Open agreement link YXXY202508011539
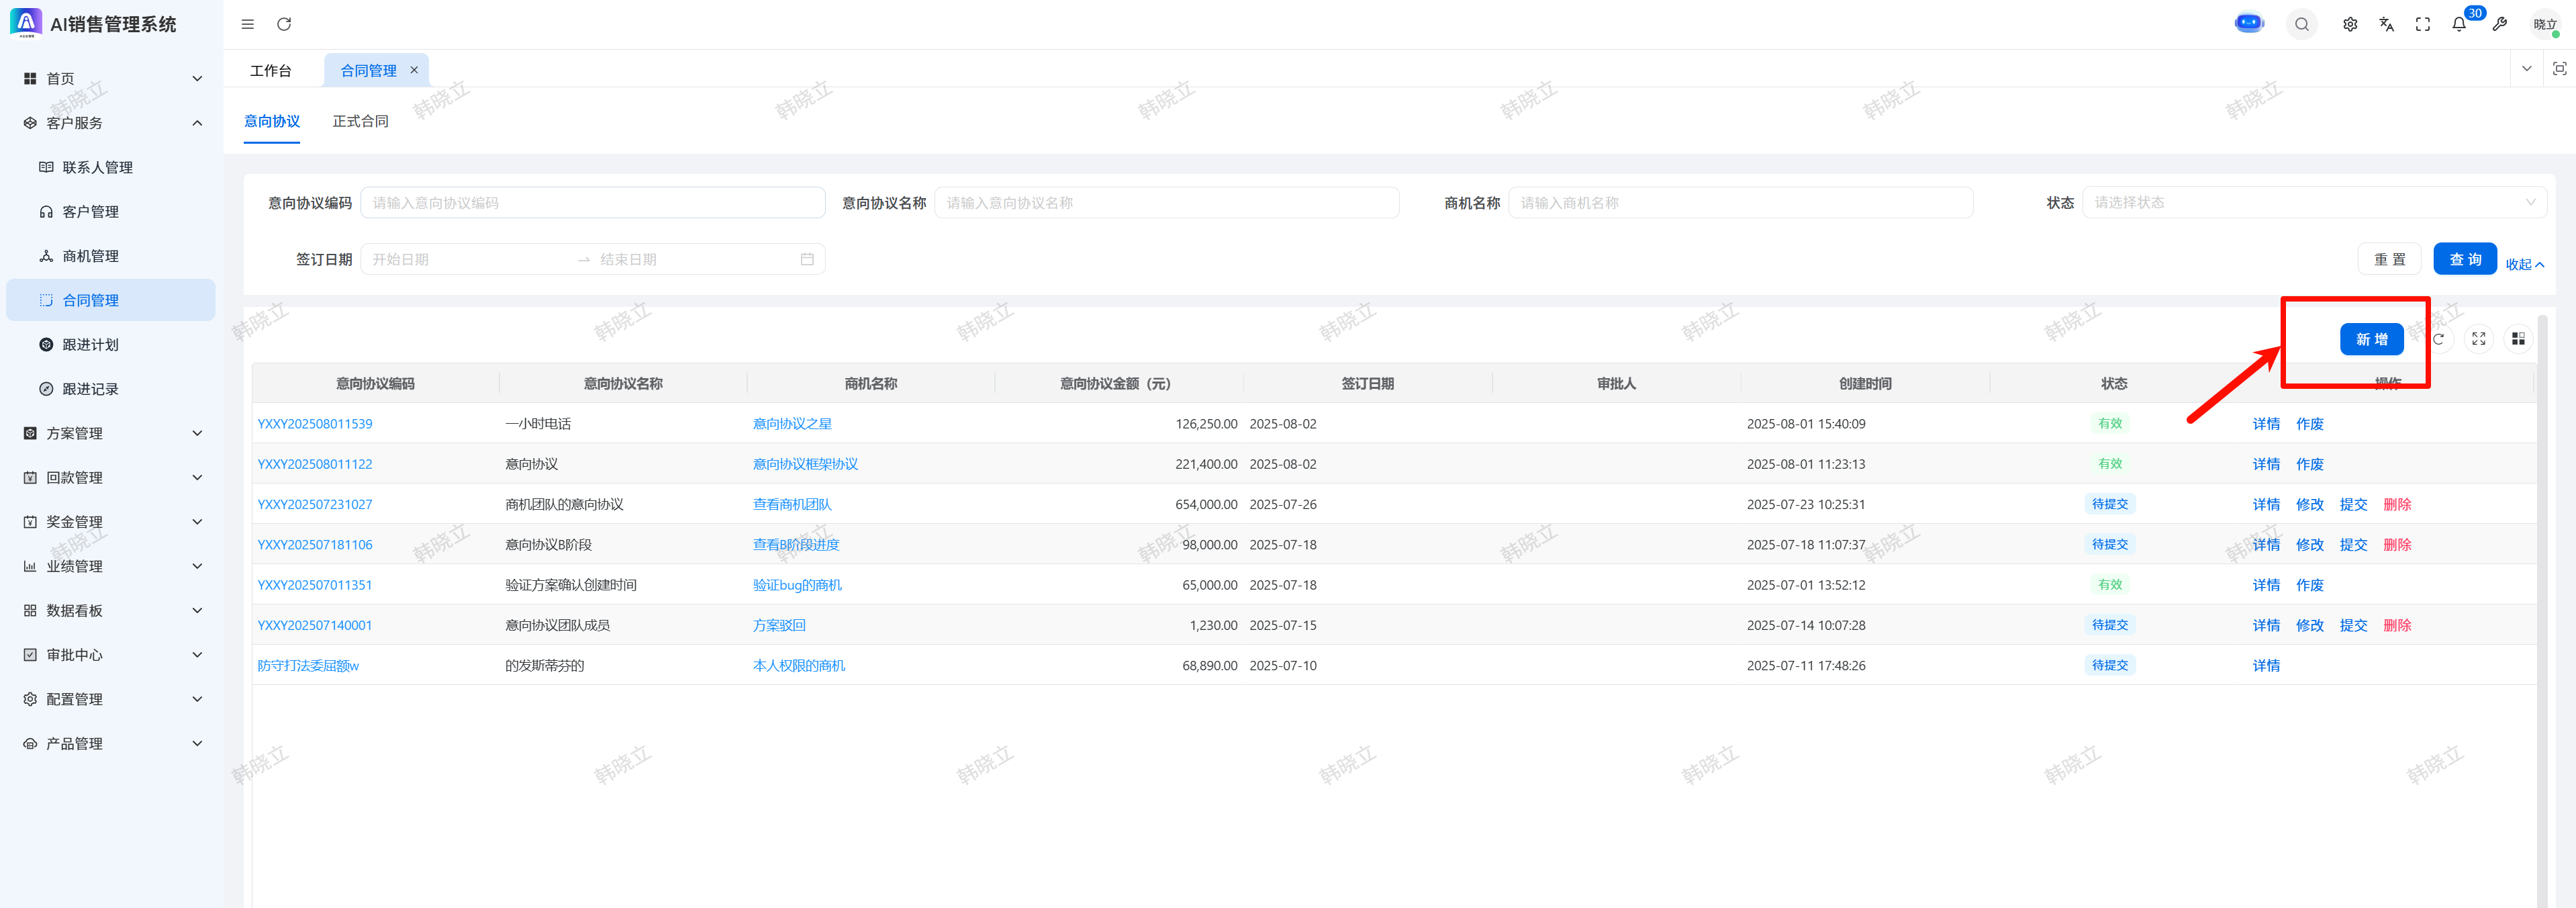Image resolution: width=2576 pixels, height=908 pixels. tap(315, 424)
